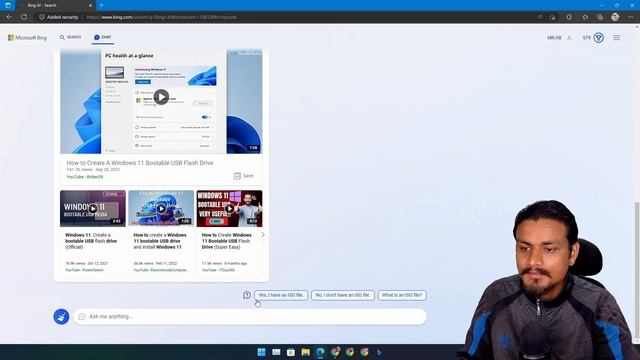This screenshot has height=360, width=640.
Task: Click the chat bubble icon inside the input box
Action: coord(82,317)
